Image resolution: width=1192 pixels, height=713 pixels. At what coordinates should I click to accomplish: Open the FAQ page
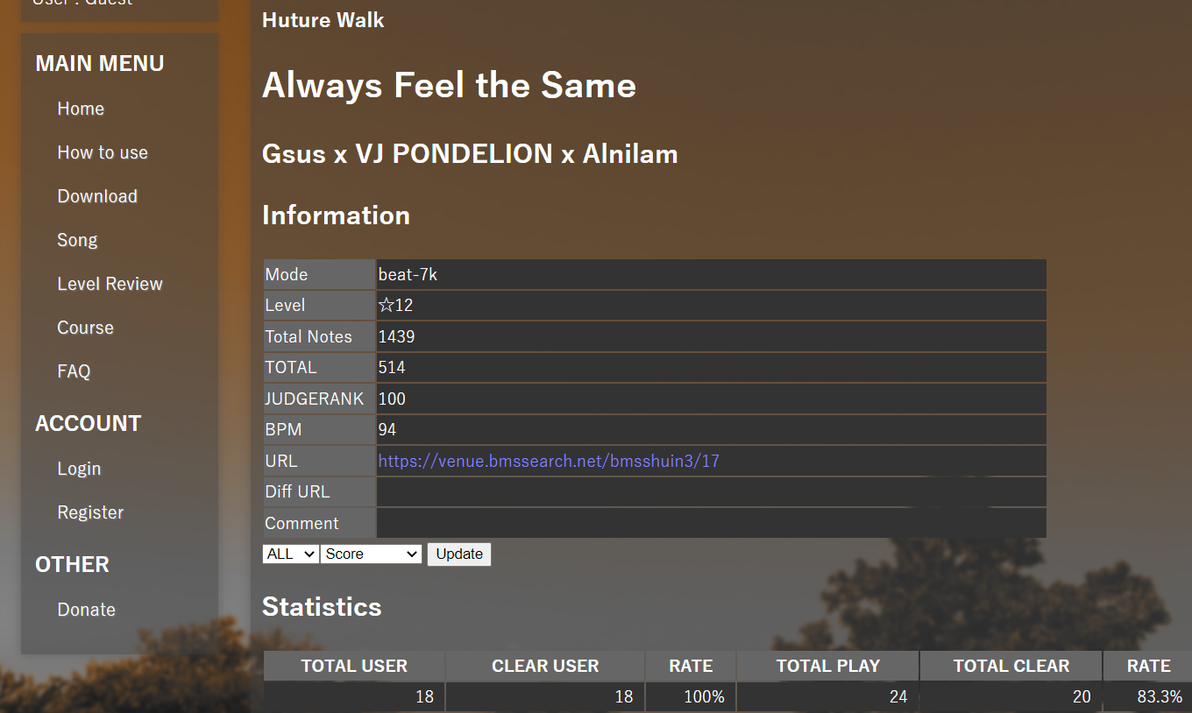[74, 371]
